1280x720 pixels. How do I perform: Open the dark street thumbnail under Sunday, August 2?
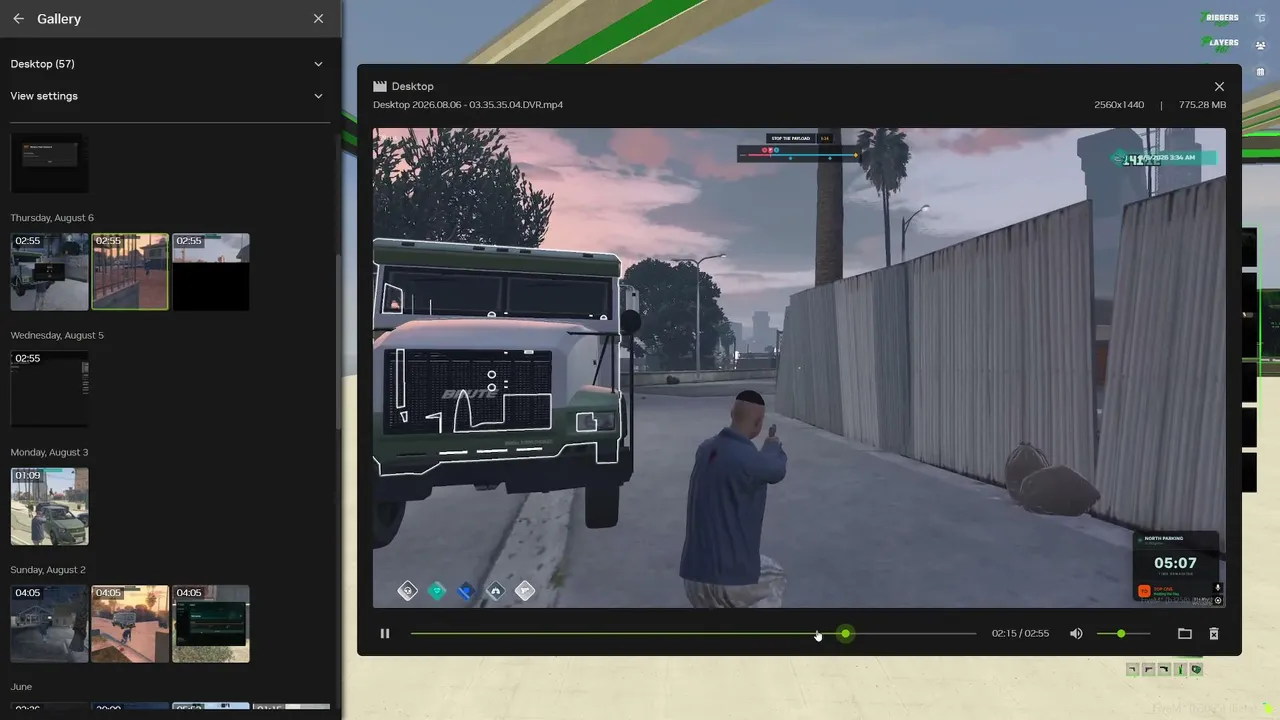pyautogui.click(x=50, y=624)
